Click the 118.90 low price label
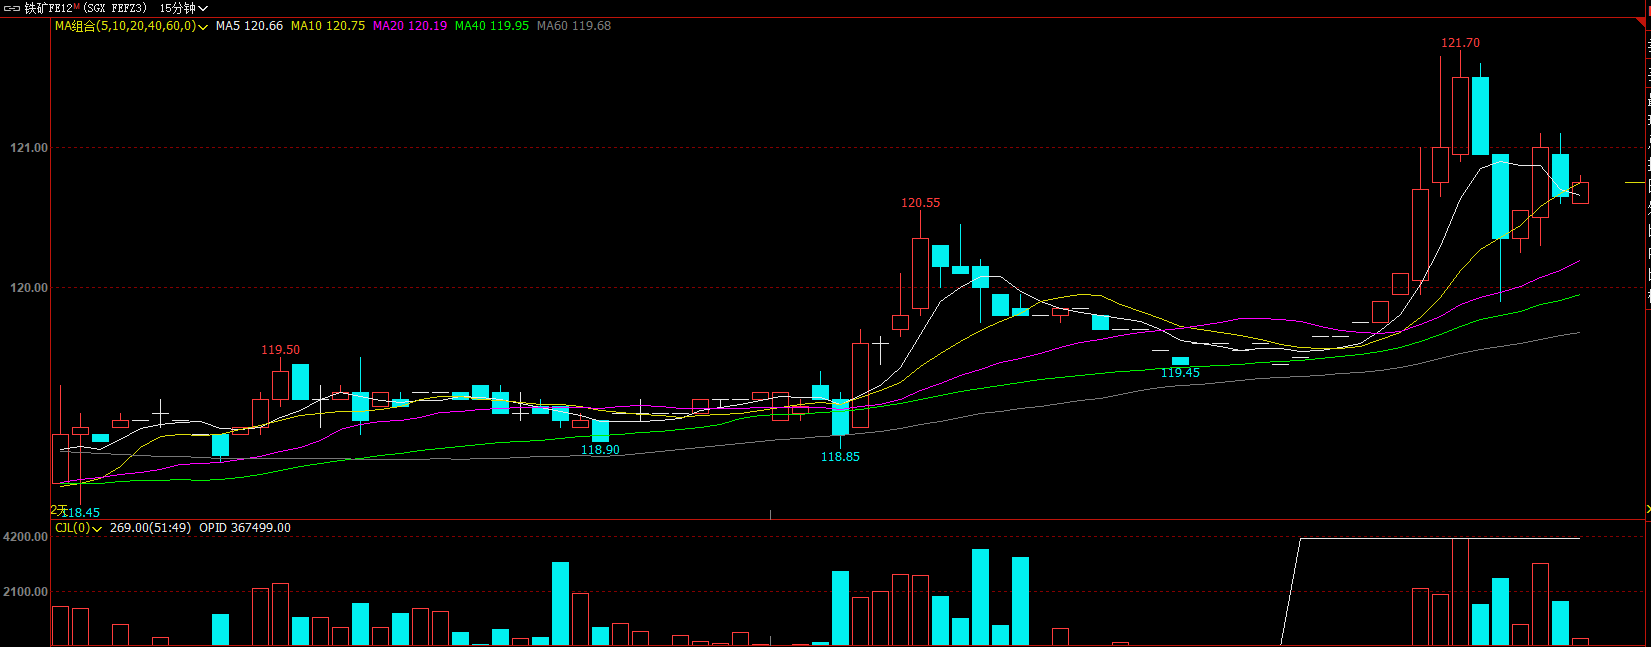The image size is (1651, 647). click(600, 450)
